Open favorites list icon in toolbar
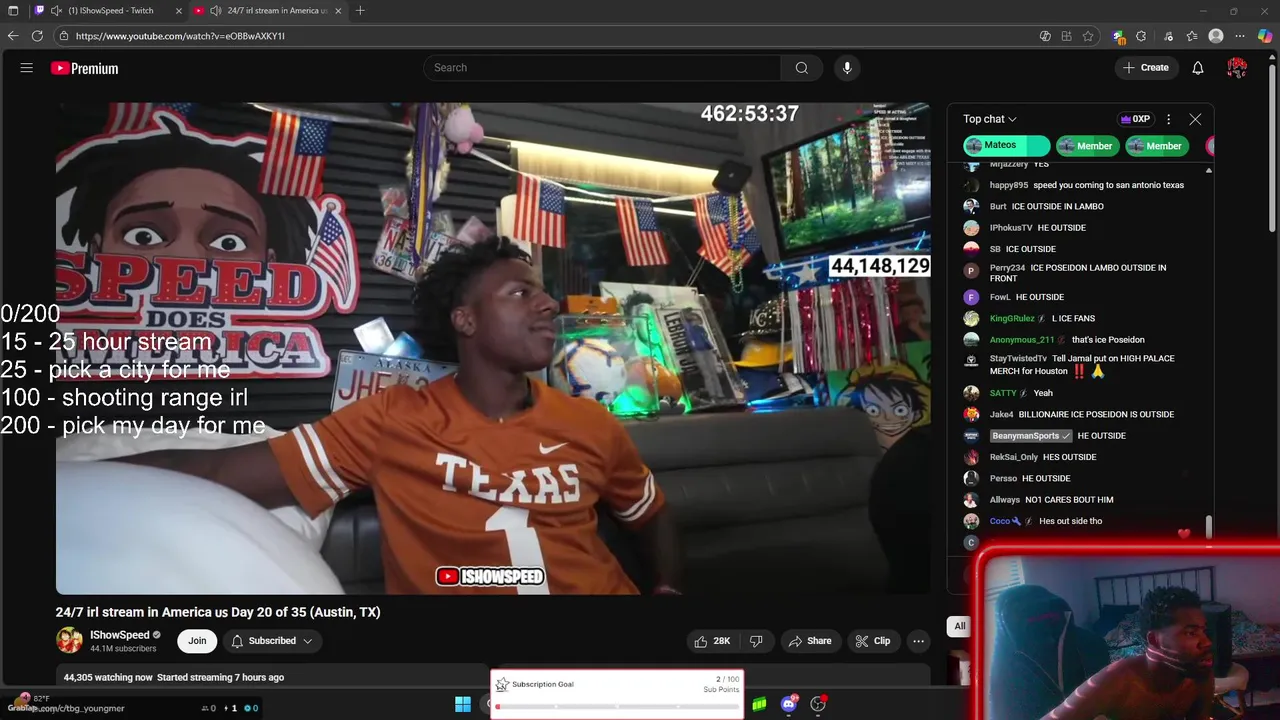Screen dimensions: 1280x720 coord(1192,36)
